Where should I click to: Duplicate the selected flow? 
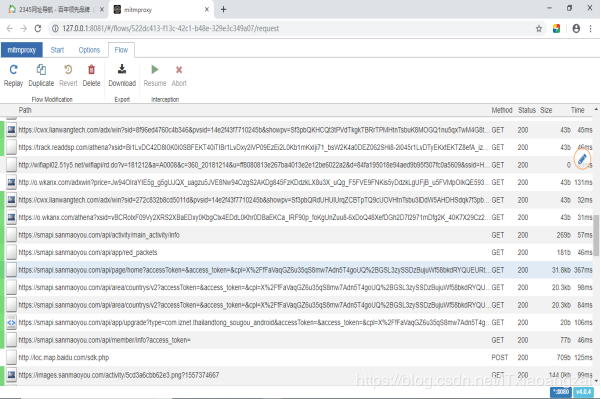coord(41,70)
